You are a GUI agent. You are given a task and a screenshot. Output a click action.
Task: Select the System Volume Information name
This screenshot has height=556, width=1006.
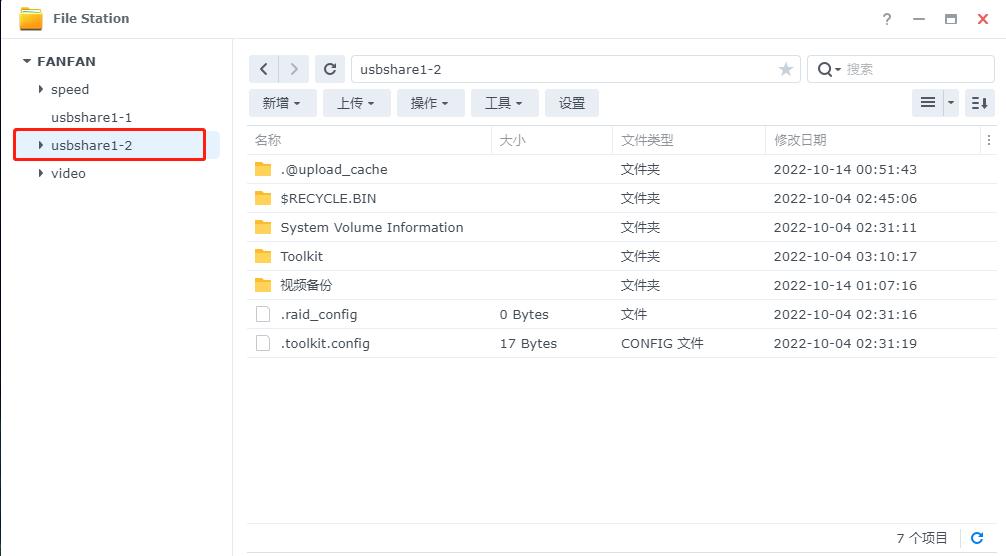(x=371, y=227)
